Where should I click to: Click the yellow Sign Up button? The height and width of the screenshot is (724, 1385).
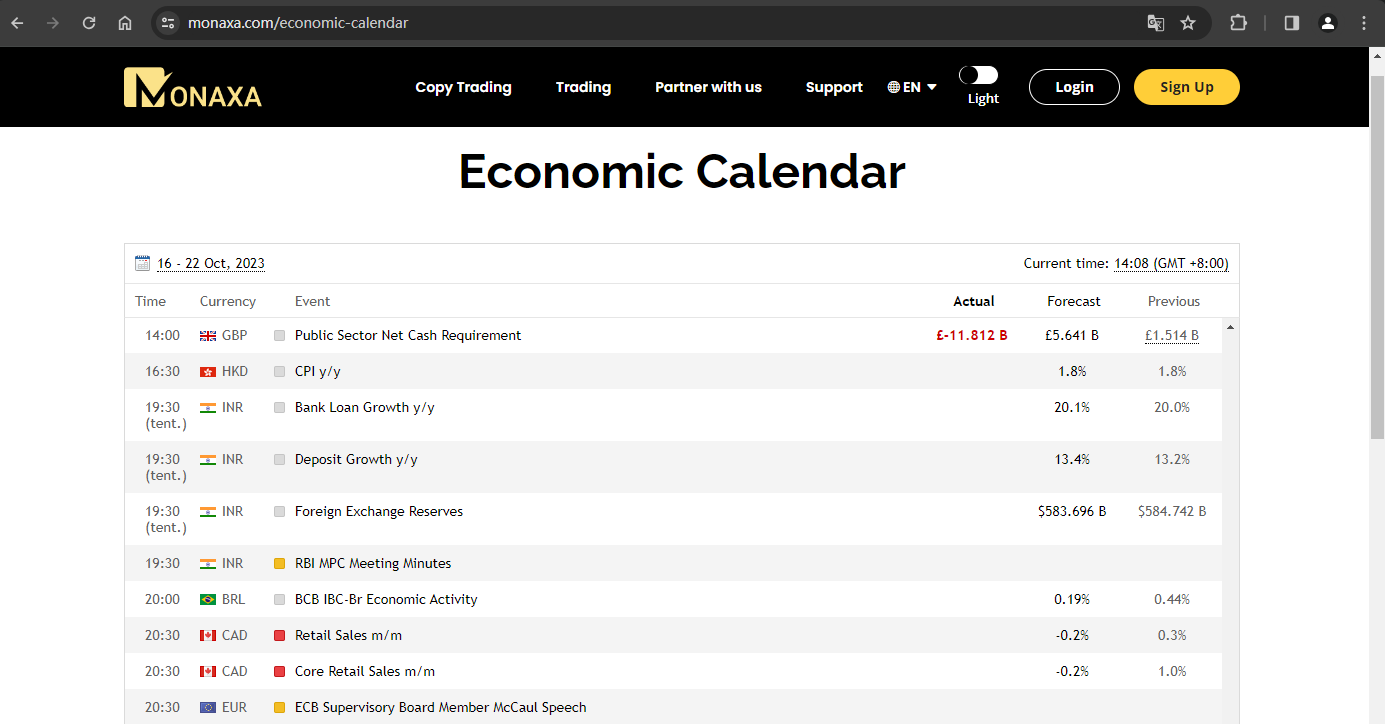[1187, 87]
